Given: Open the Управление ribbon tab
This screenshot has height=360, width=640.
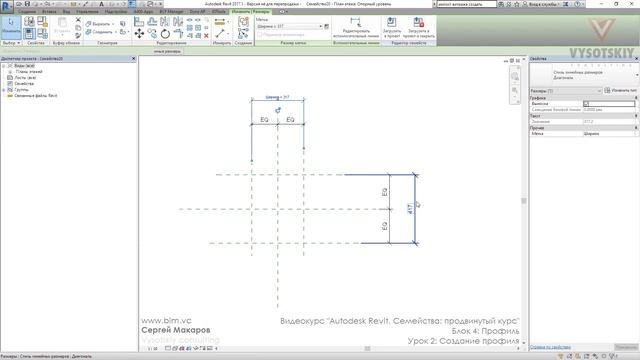Looking at the screenshot, I should pyautogui.click(x=87, y=11).
